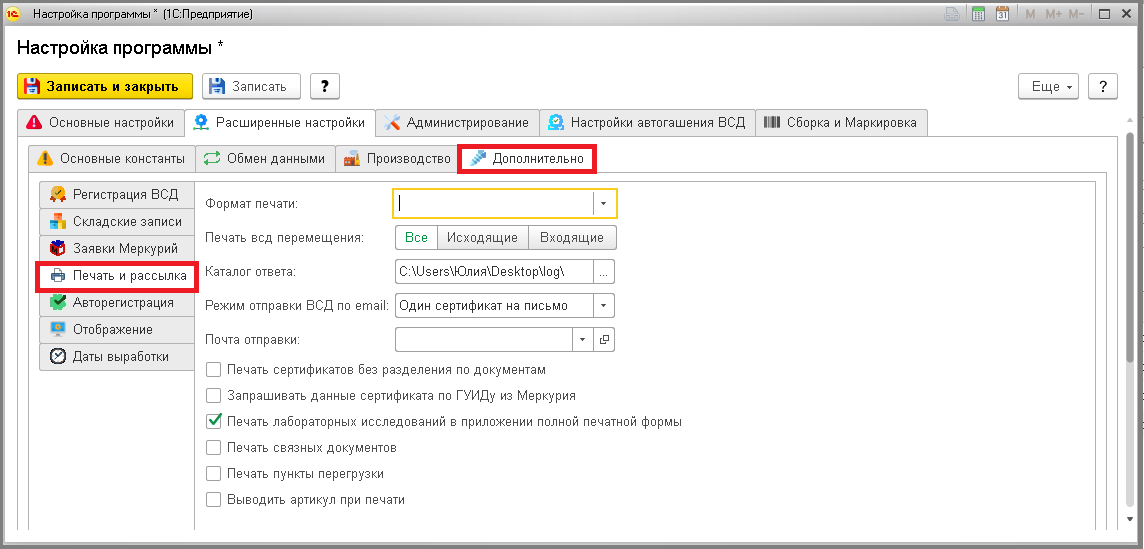Click into the Формат печати field

(x=493, y=203)
